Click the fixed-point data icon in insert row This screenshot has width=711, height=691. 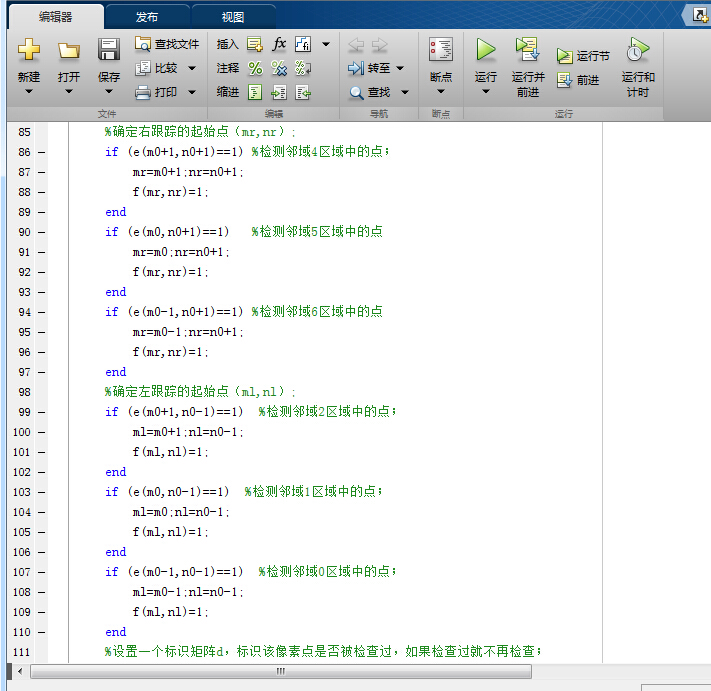coord(303,44)
